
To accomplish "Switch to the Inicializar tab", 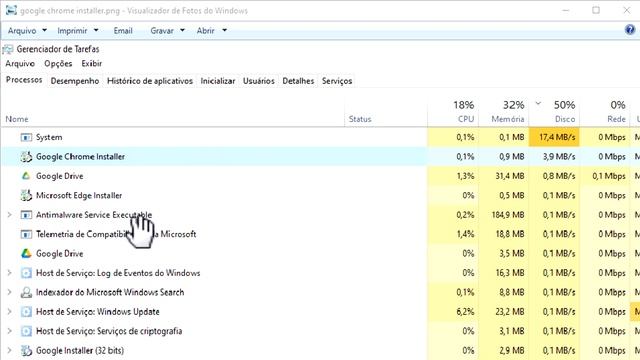I will coord(218,81).
